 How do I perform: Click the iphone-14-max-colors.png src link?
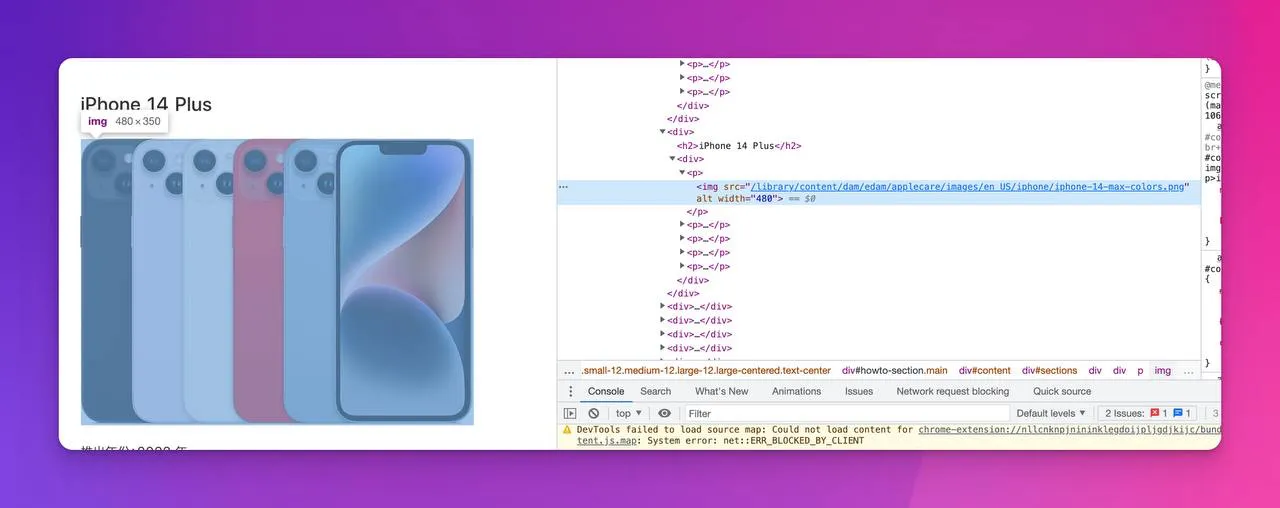pos(966,186)
